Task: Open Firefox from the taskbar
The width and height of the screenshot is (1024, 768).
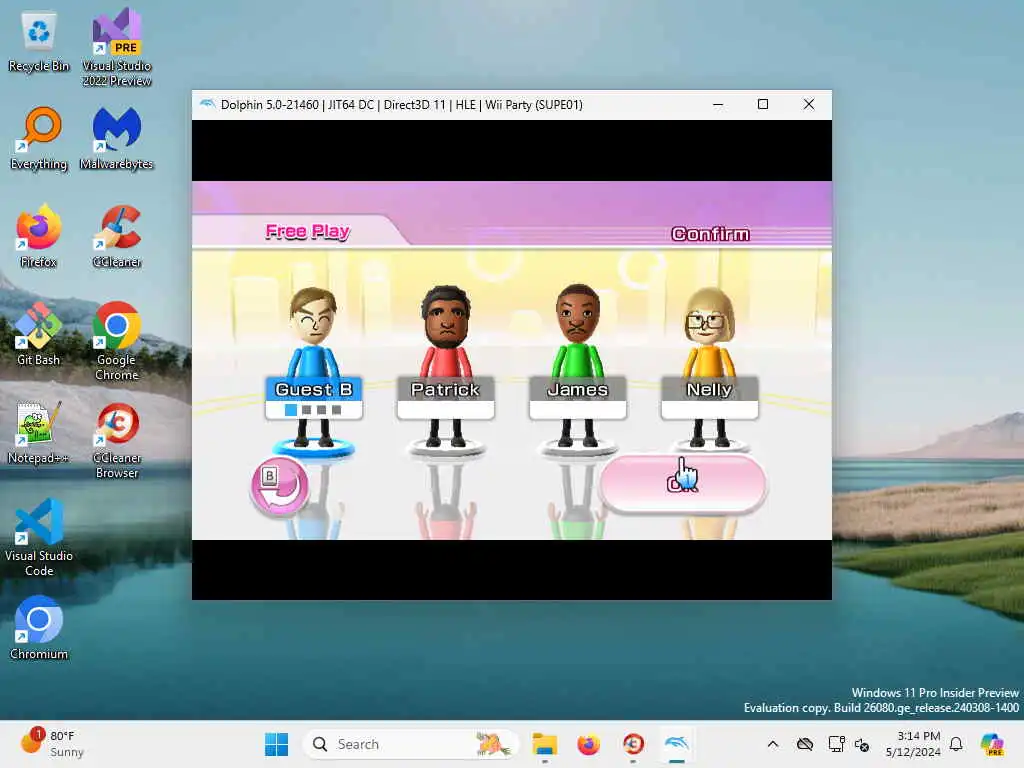Action: pos(588,744)
